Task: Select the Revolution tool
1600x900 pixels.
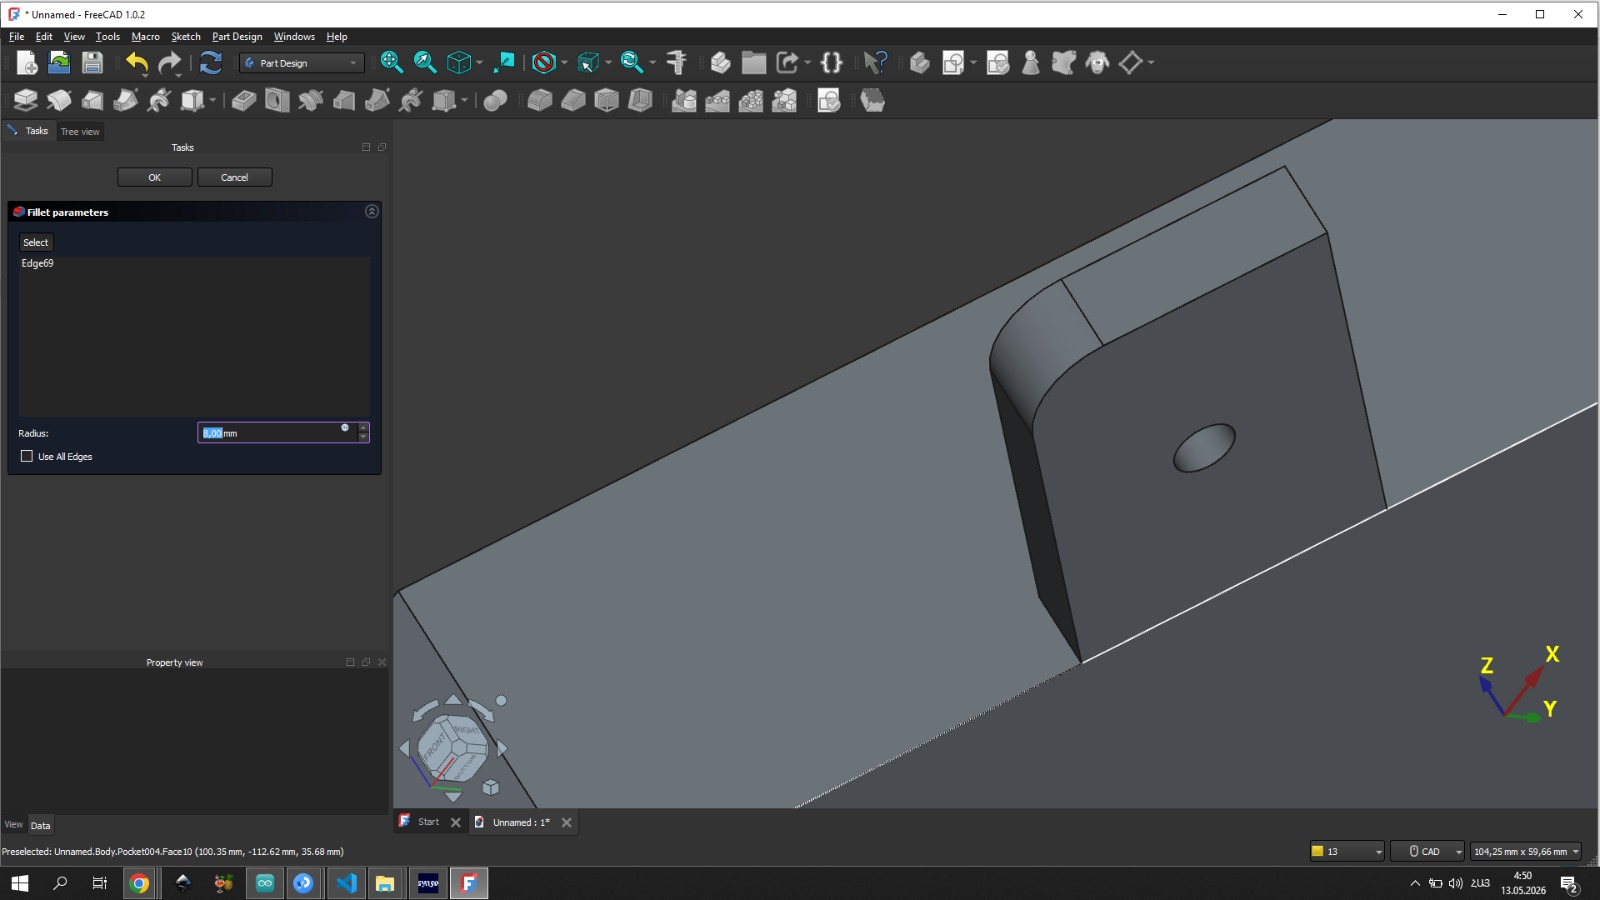Action: (x=59, y=100)
